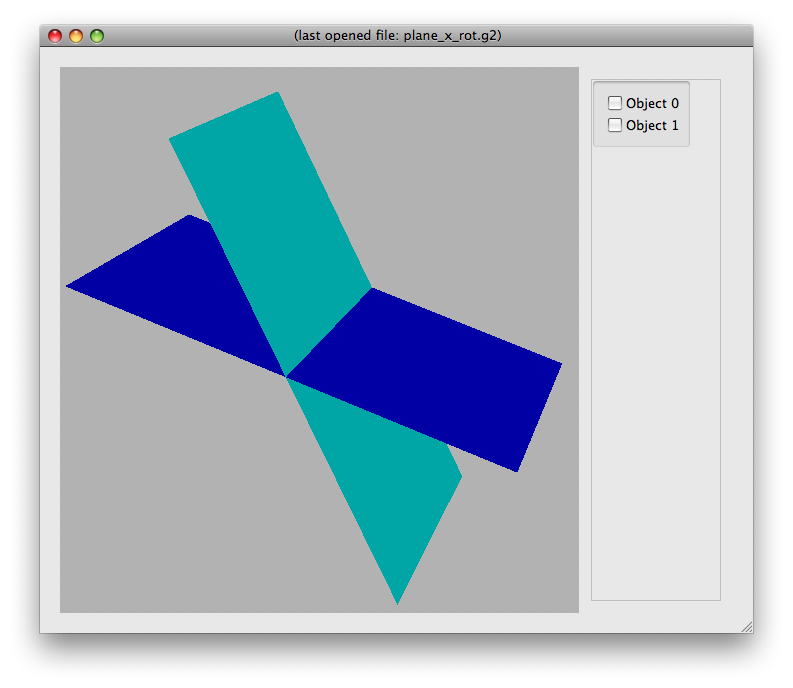Viewport: 793px width, 688px height.
Task: Enable the Object 0 checkbox
Action: pos(614,103)
